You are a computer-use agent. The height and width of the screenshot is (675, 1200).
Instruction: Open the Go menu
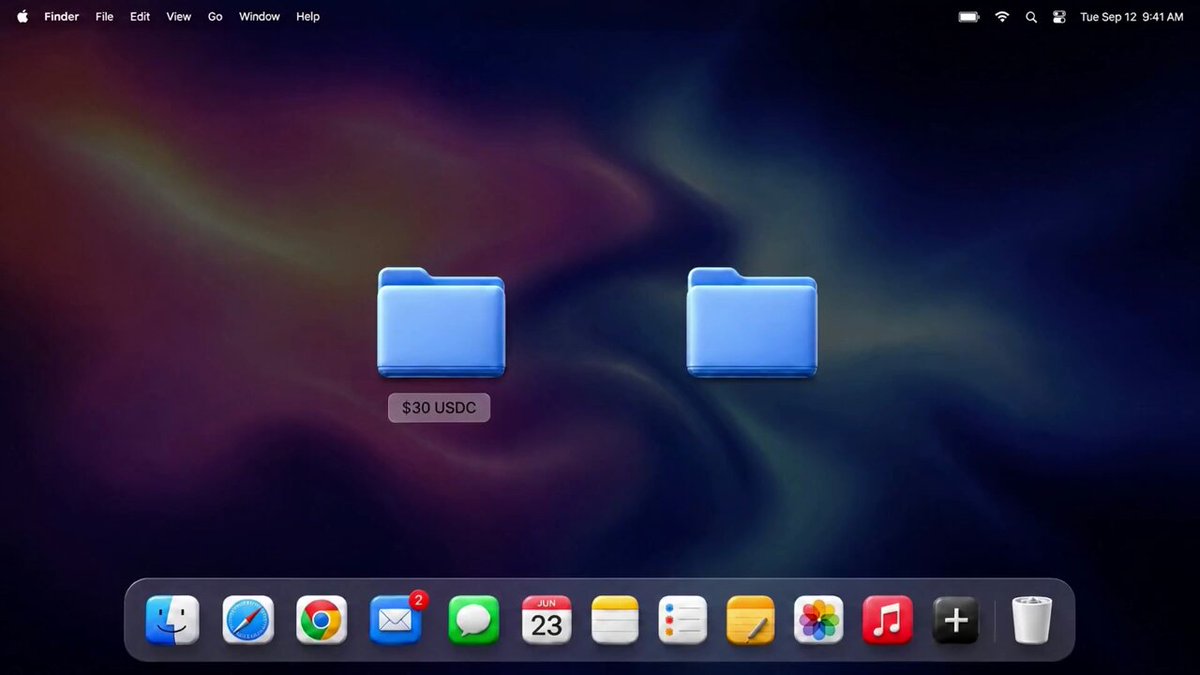[x=215, y=17]
